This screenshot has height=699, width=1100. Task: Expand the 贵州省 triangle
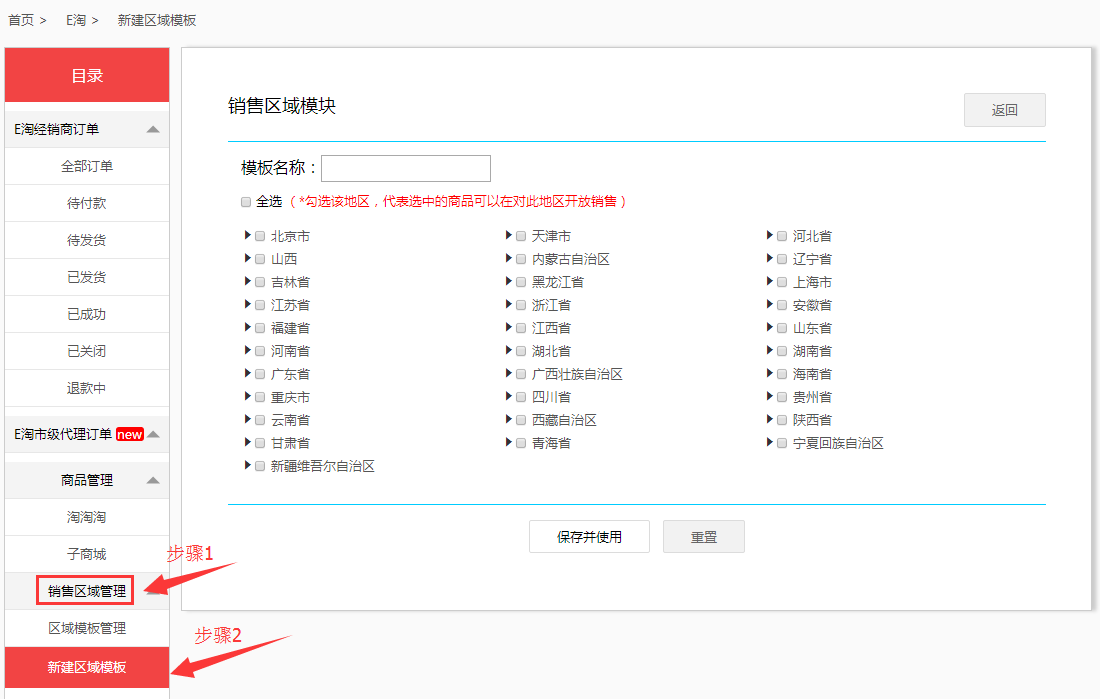coord(770,397)
